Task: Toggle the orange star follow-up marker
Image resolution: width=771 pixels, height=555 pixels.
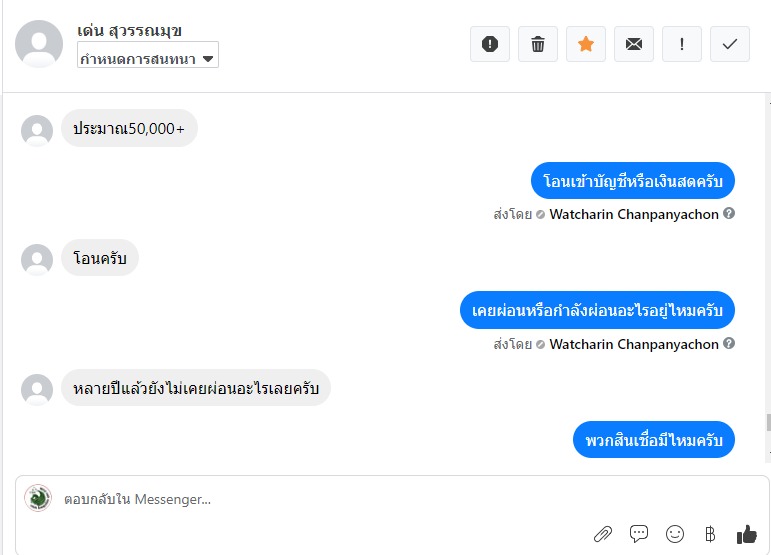Action: (586, 44)
